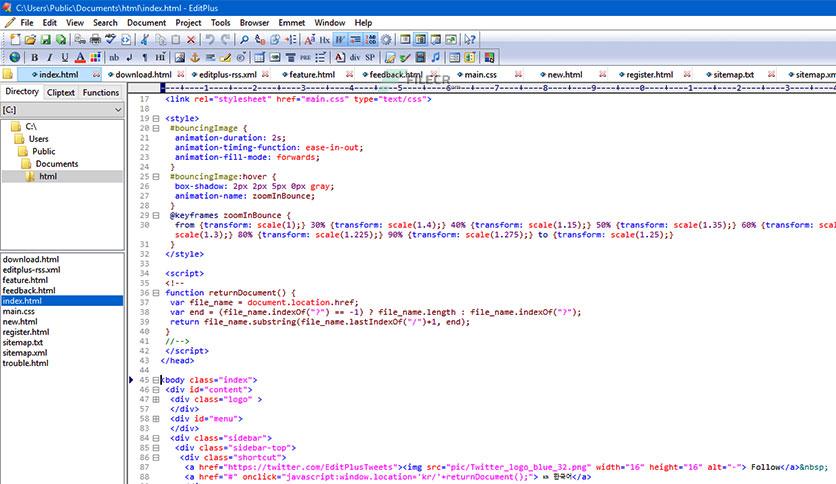Click the Replace icon next to Find
Image resolution: width=836 pixels, height=484 pixels.
pyautogui.click(x=260, y=39)
